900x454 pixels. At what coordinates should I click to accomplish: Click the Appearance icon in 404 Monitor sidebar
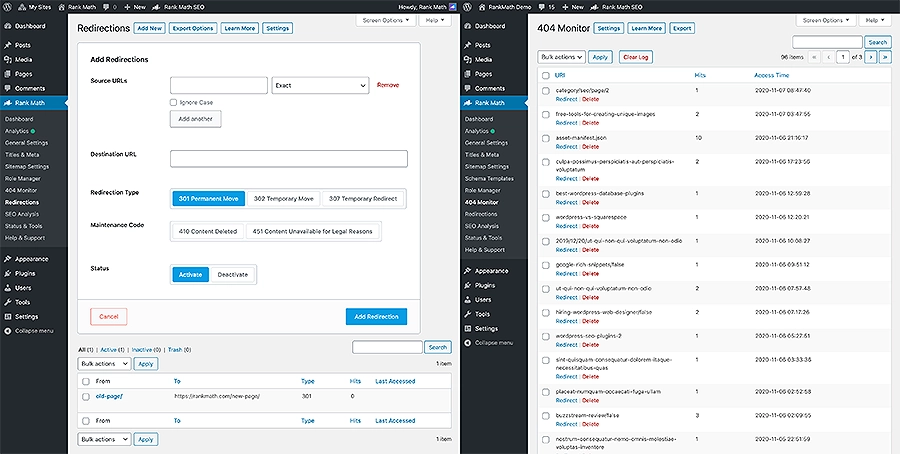tap(469, 270)
